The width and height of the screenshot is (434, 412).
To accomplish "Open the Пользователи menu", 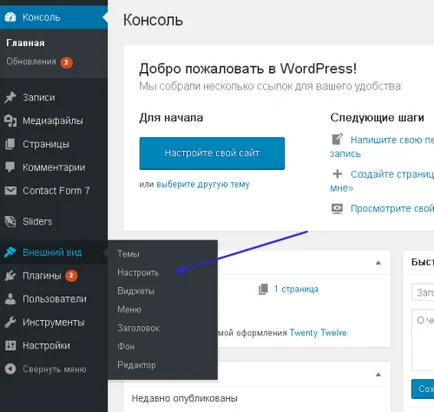I will click(x=54, y=299).
